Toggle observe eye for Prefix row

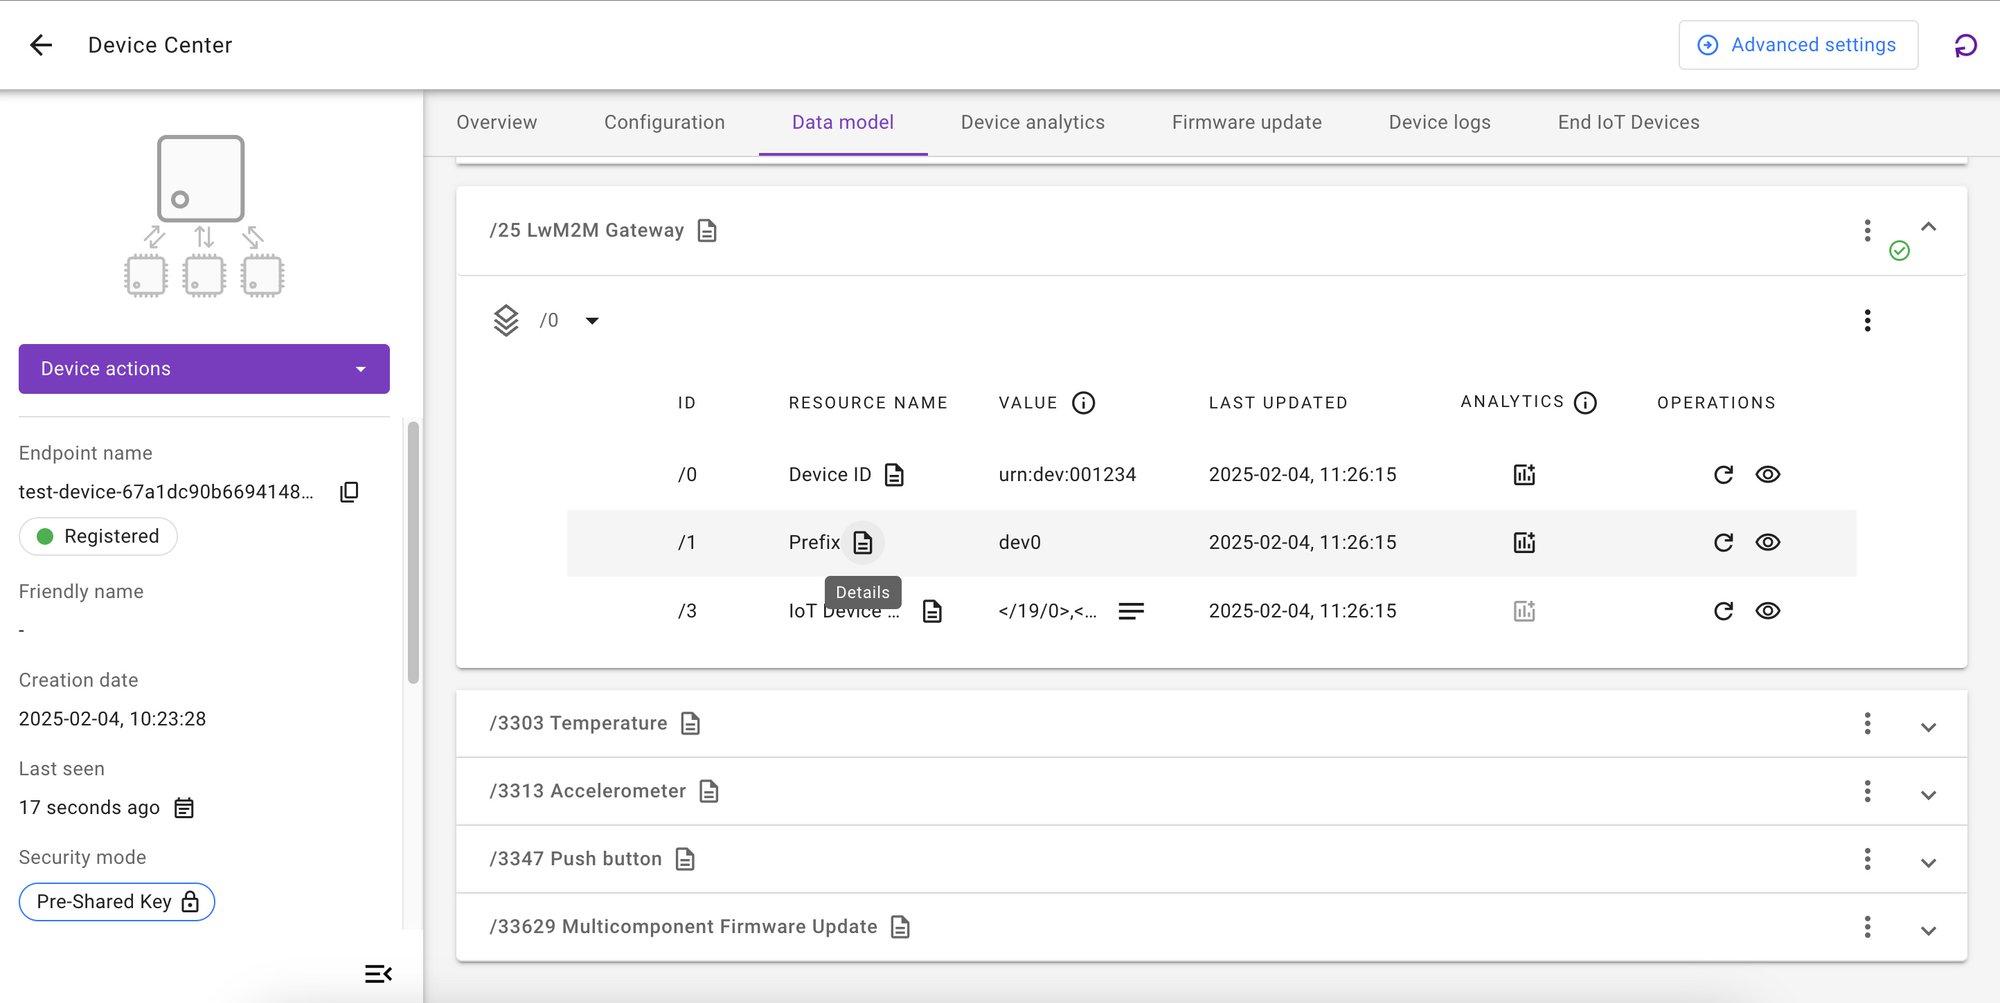pos(1768,543)
